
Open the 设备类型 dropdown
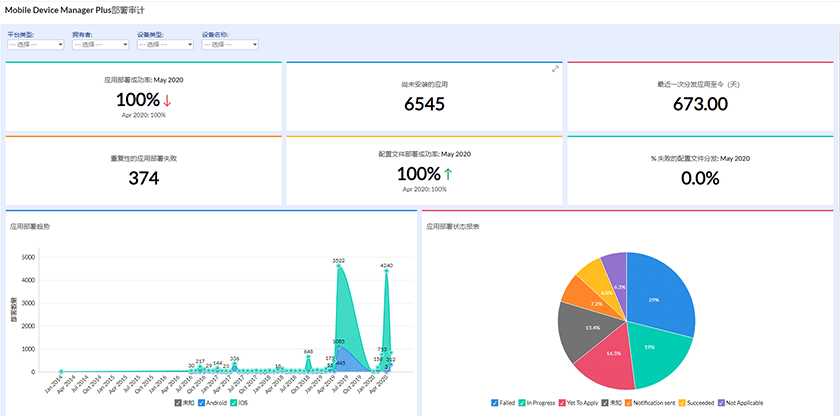coord(166,44)
